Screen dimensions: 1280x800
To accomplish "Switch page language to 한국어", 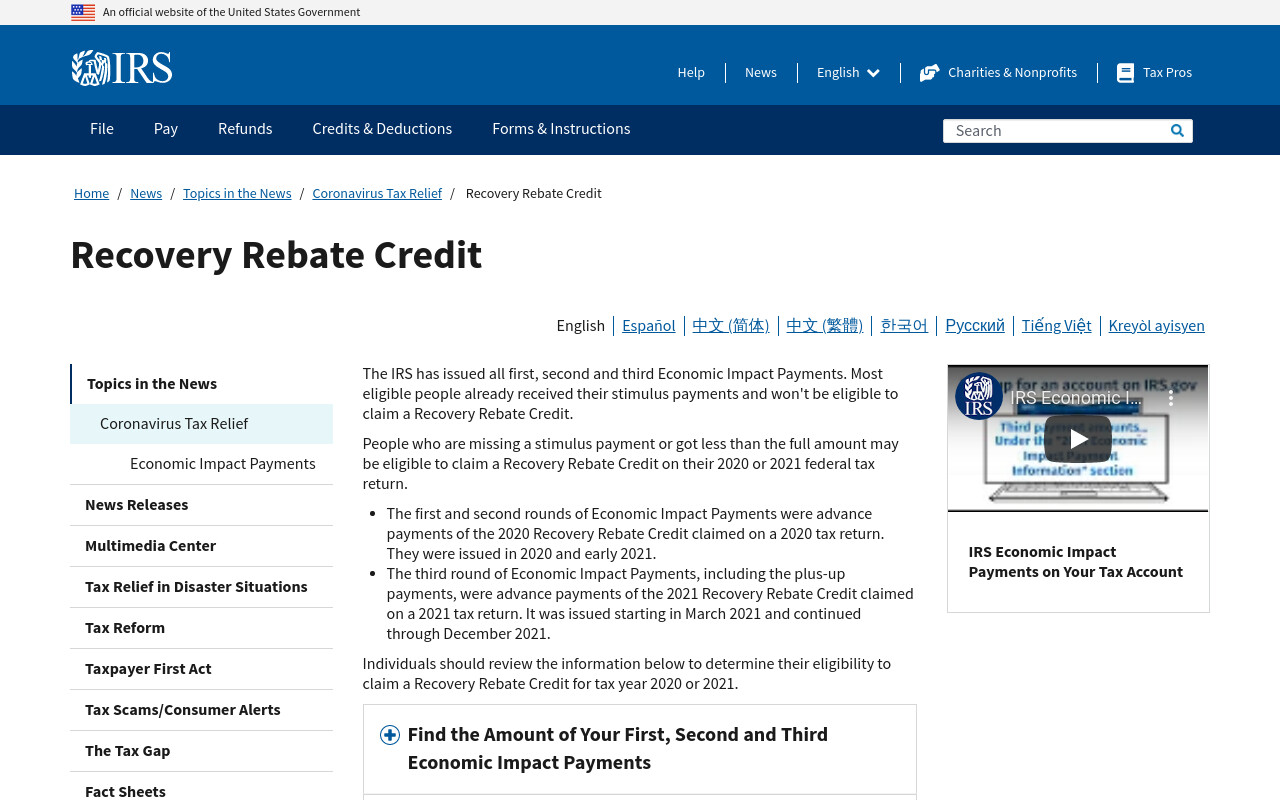I will [x=904, y=325].
